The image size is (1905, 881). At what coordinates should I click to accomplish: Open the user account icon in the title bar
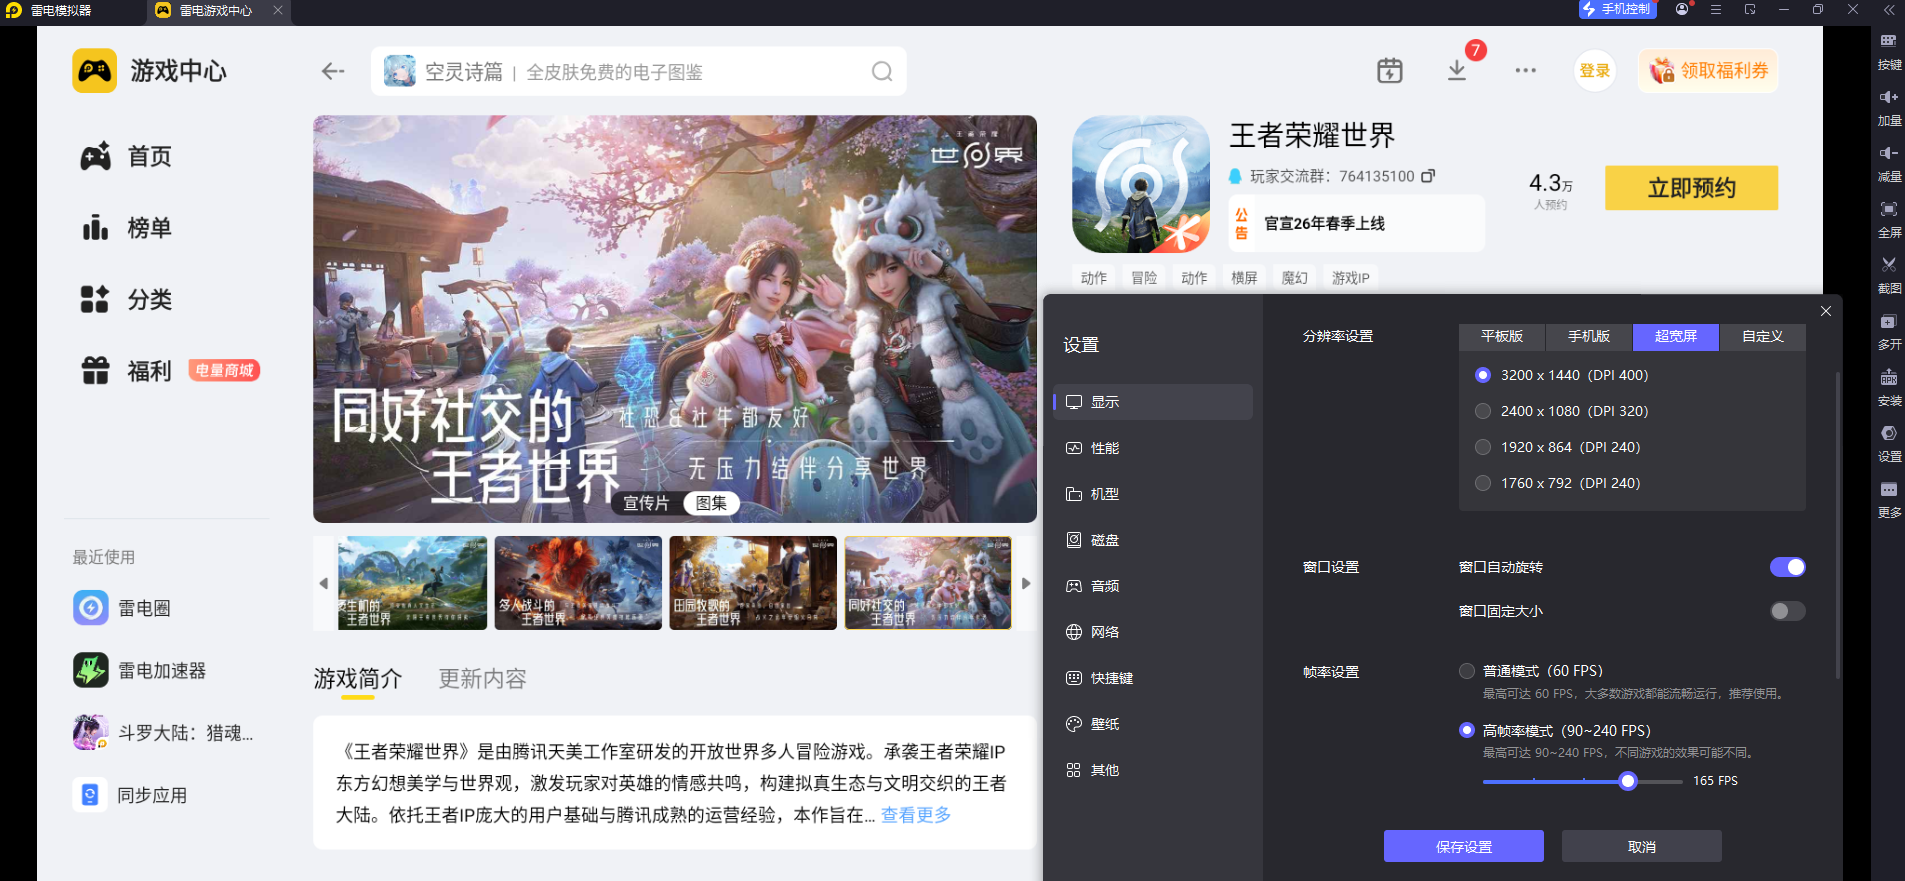coord(1682,9)
